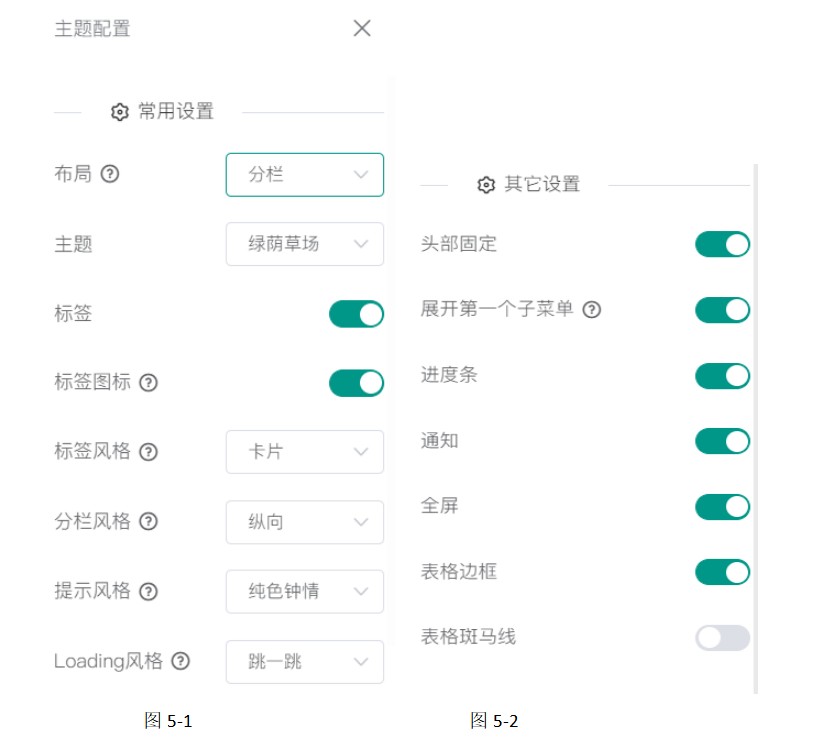Viewport: 816px width, 748px height.
Task: Turn off the 标签 switch
Action: coord(356,314)
